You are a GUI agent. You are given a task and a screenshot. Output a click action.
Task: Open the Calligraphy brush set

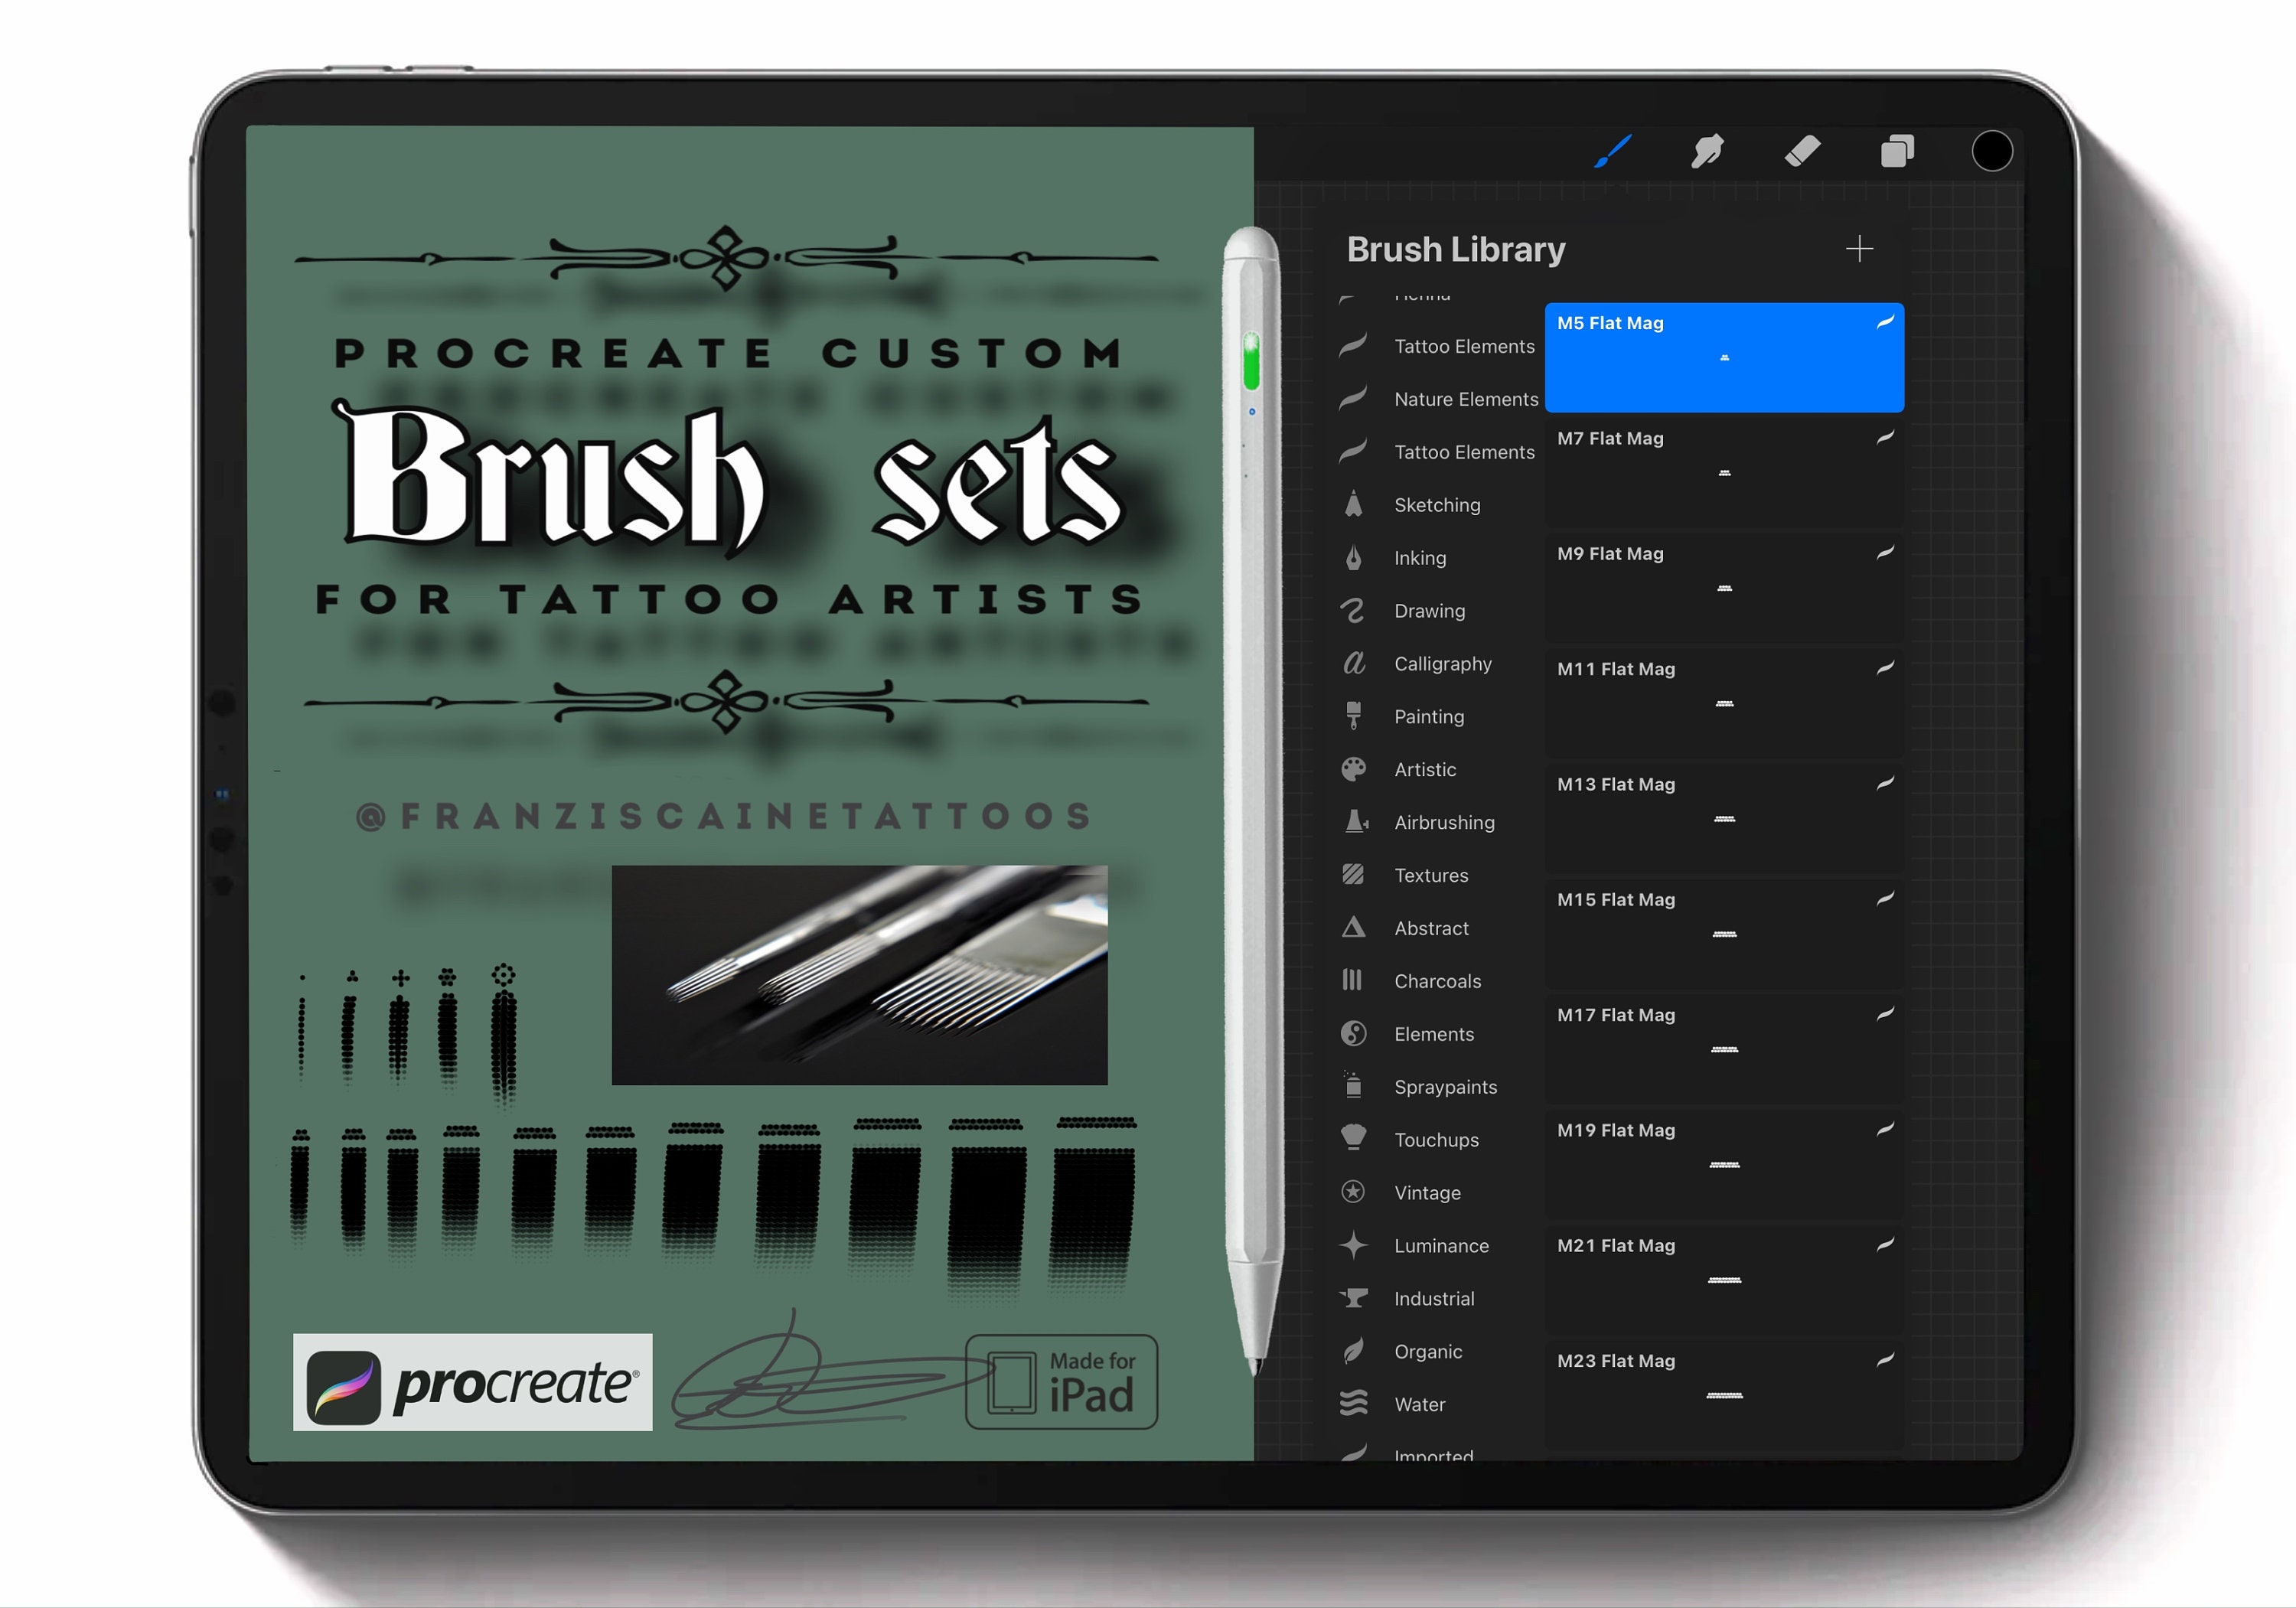click(x=1436, y=664)
